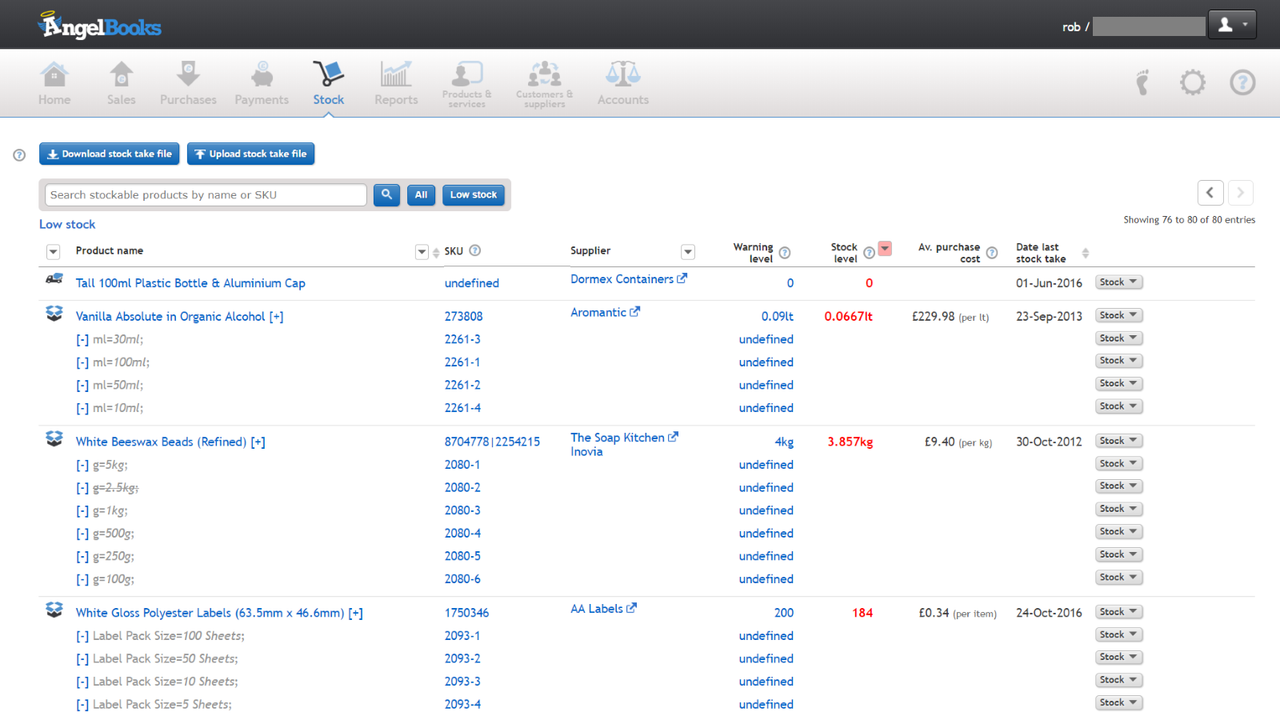Open the Settings gear icon
The image size is (1280, 720).
[x=1192, y=82]
